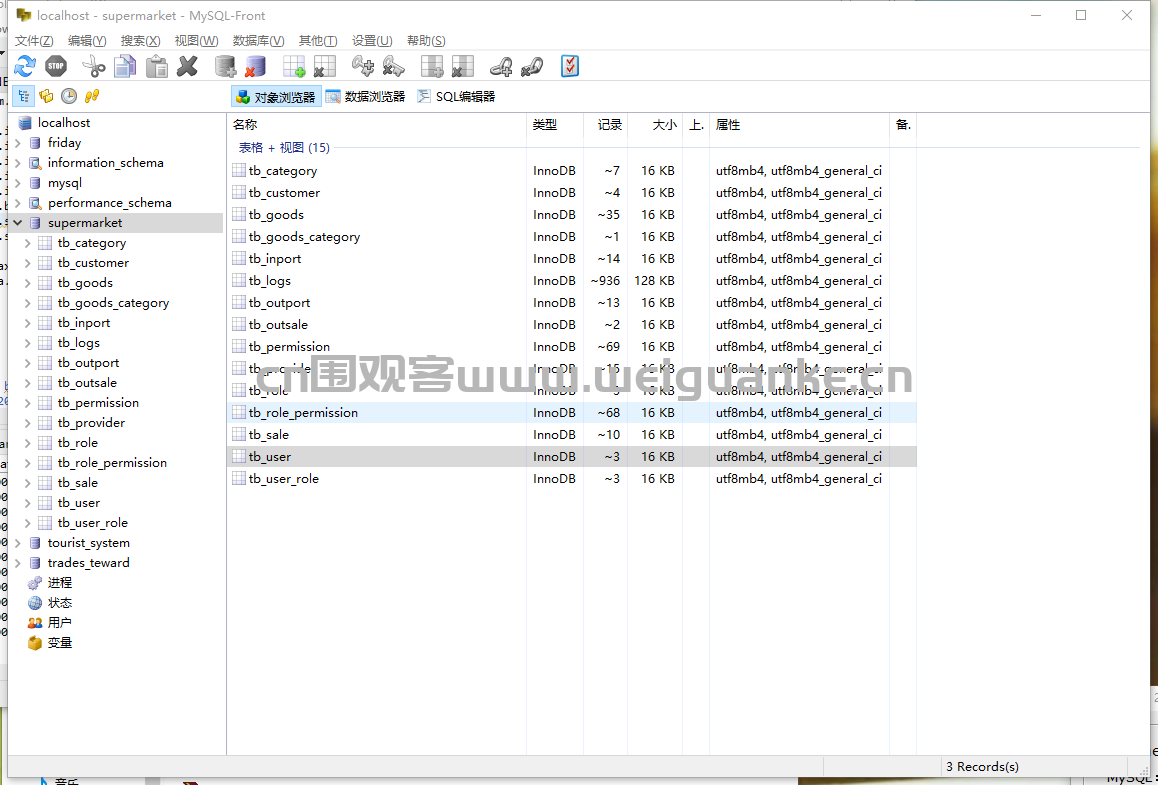This screenshot has height=785, width=1158.
Task: Click the Remove Key icon
Action: pyautogui.click(x=394, y=66)
